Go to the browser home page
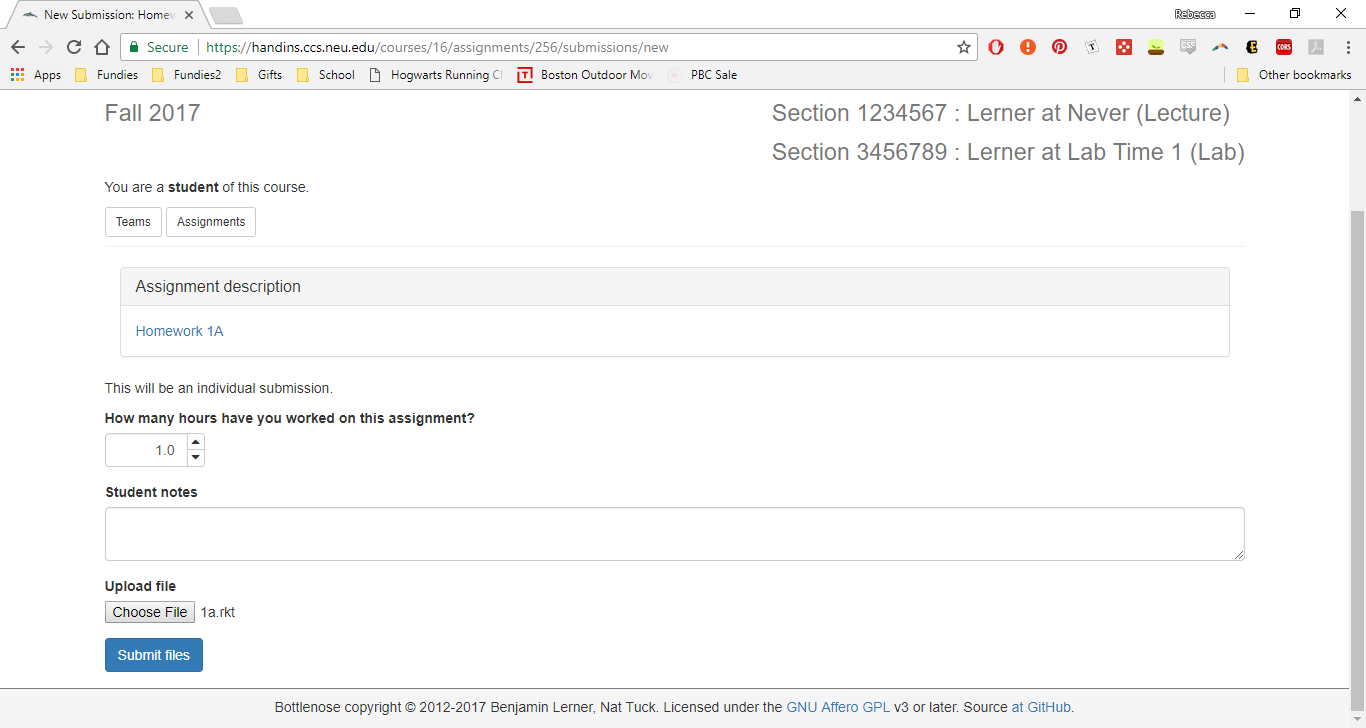 102,47
